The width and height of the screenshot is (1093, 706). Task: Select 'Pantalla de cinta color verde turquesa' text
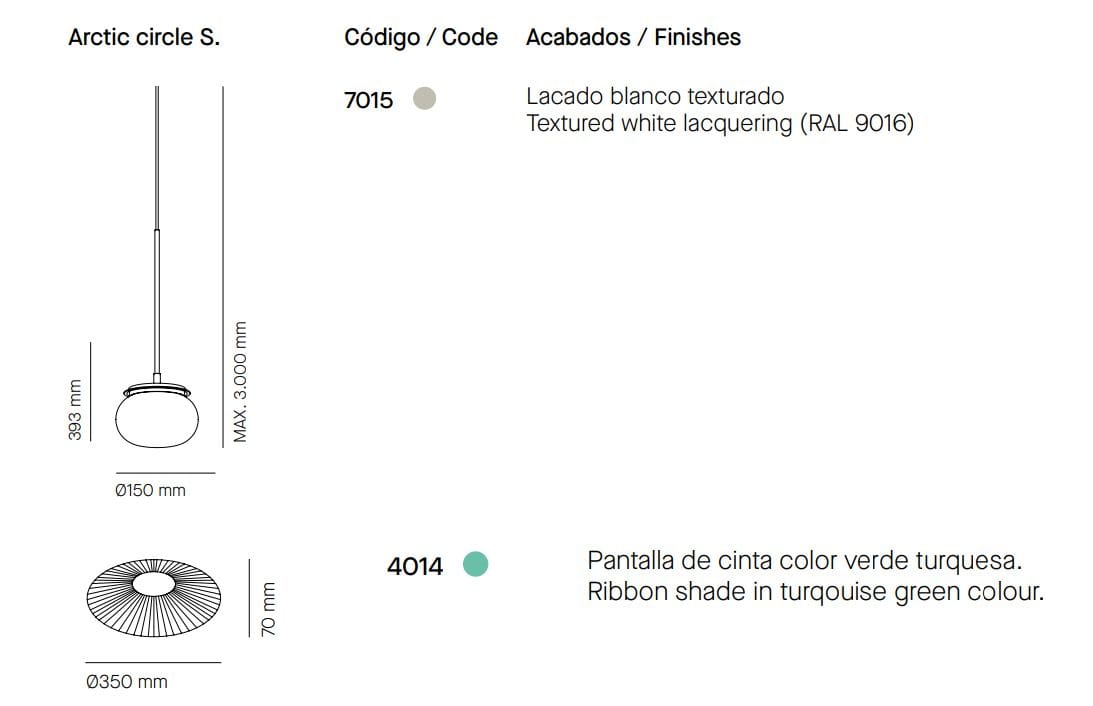(x=805, y=560)
